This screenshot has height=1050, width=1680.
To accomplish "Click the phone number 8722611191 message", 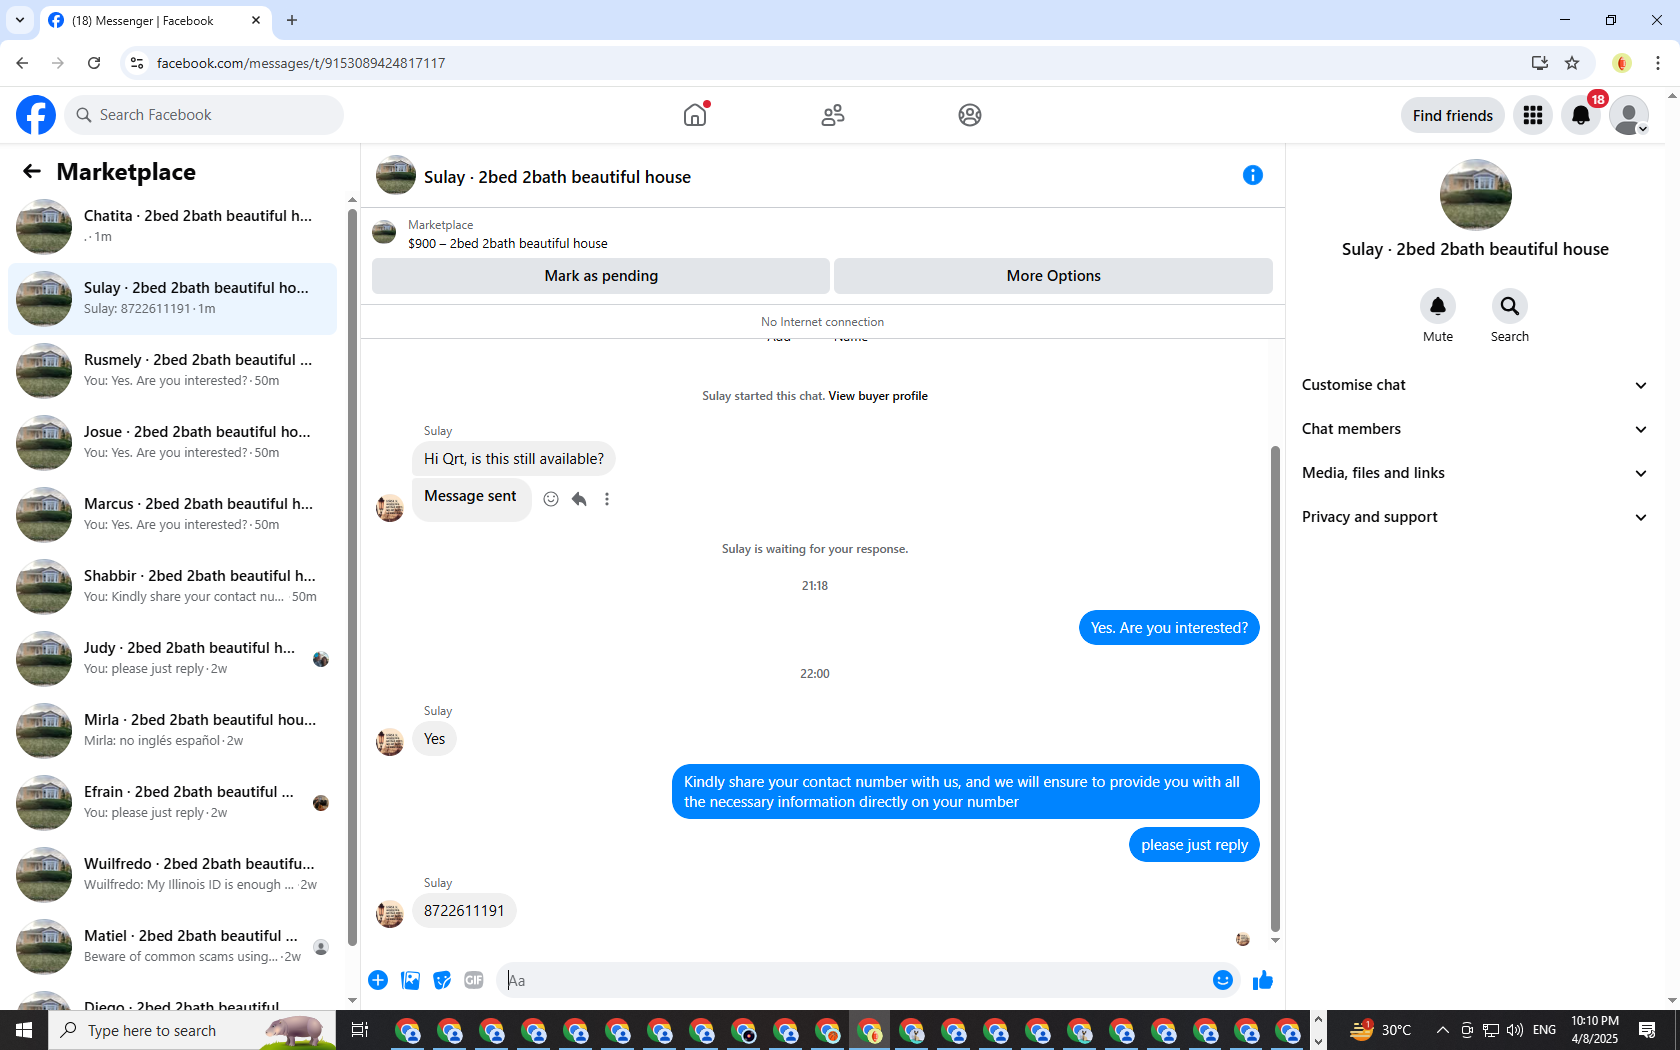I will tap(464, 911).
